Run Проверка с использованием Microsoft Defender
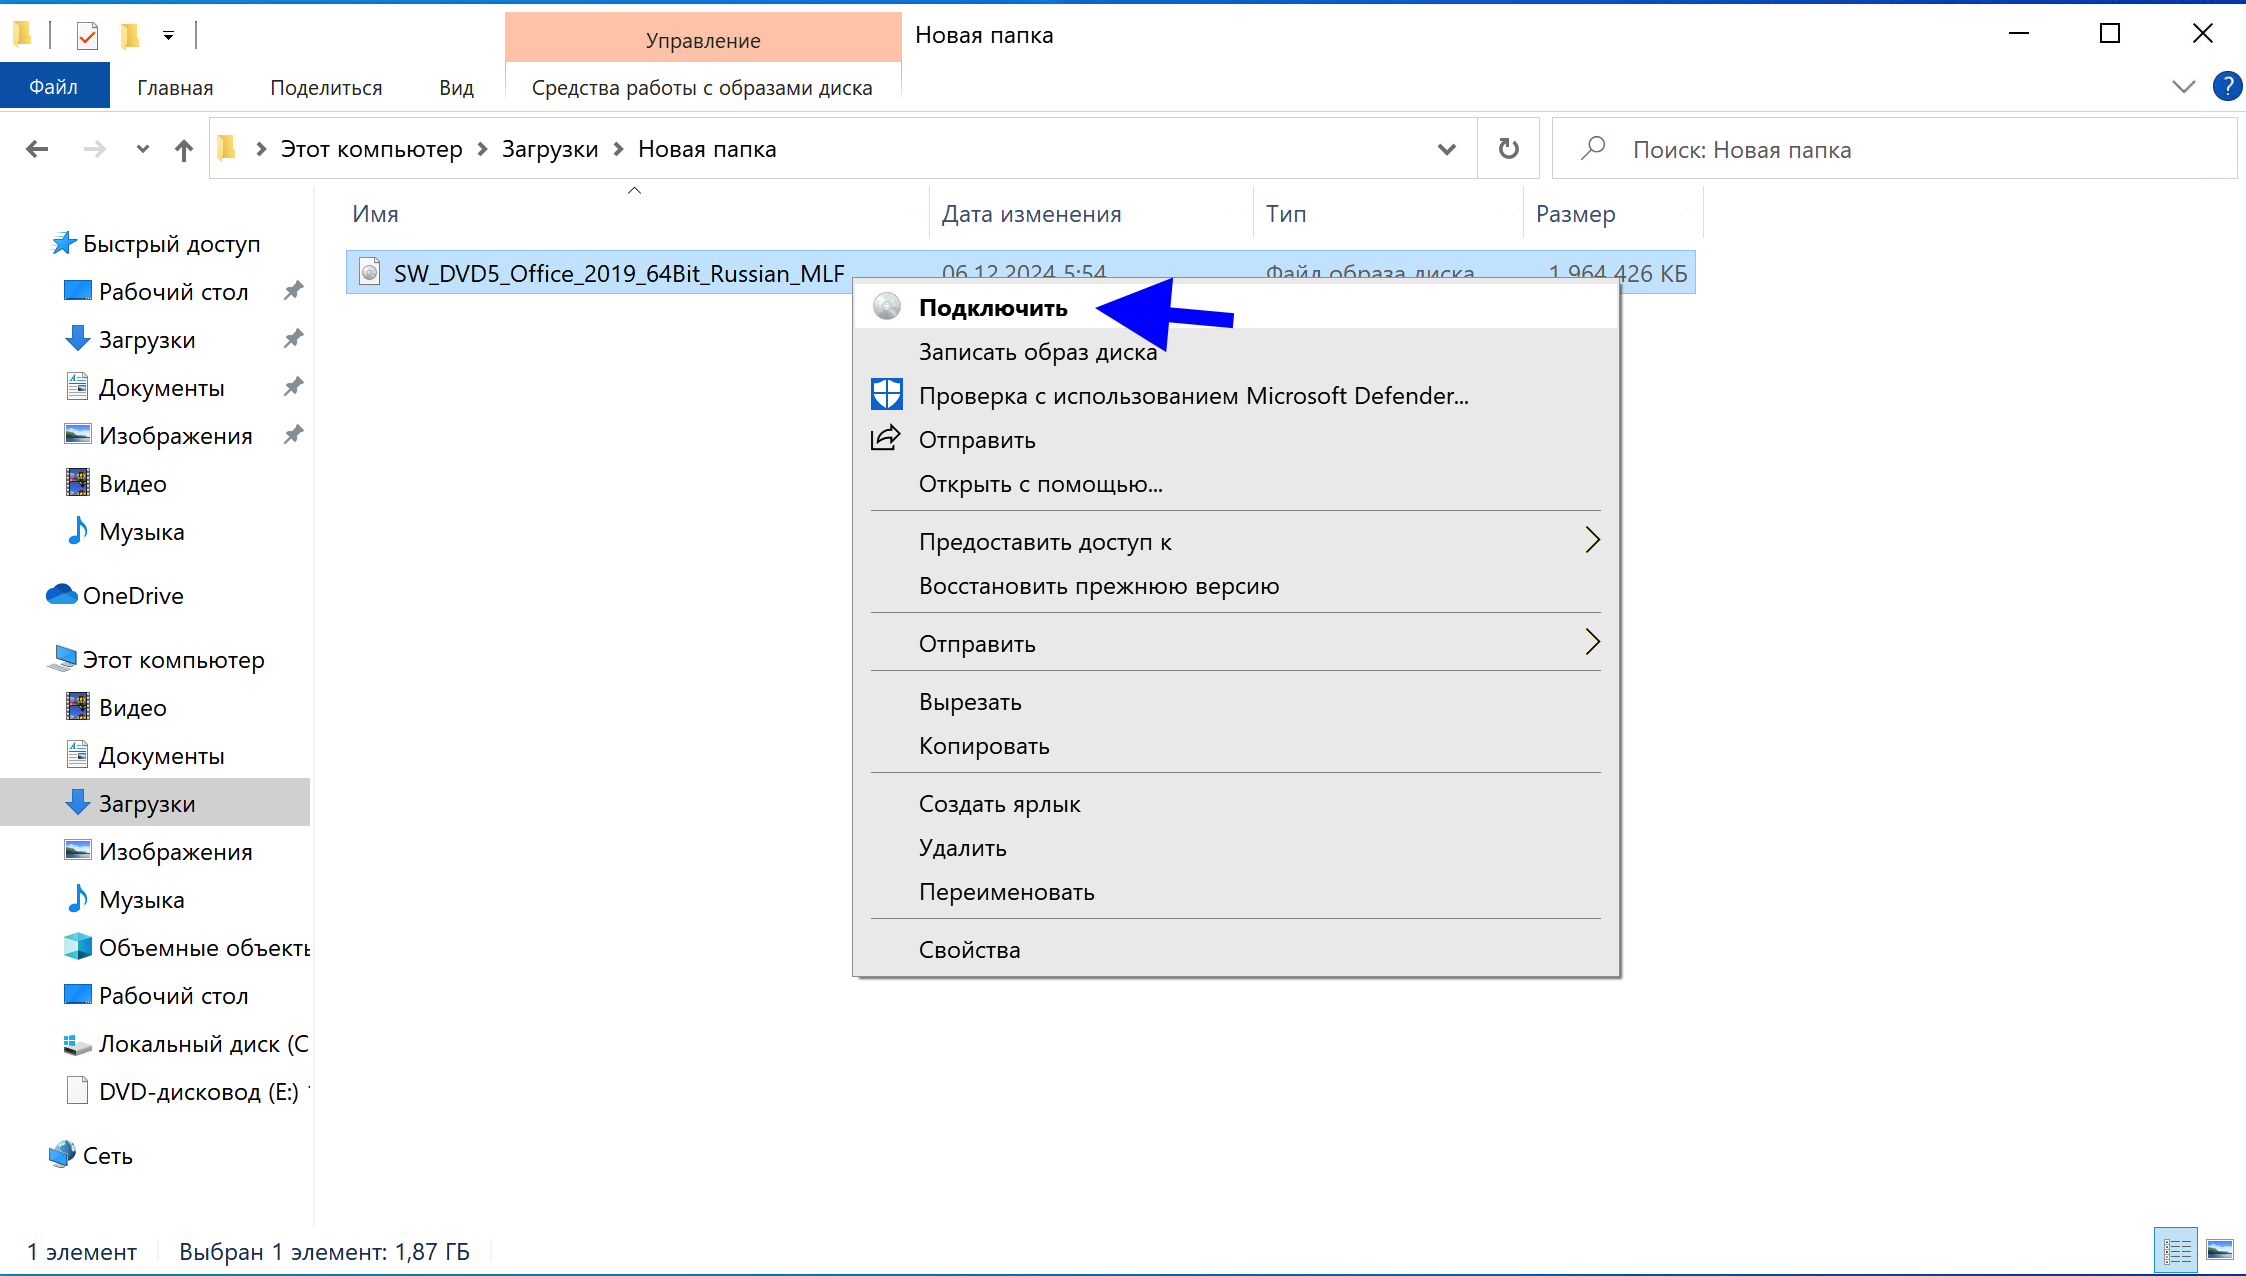The width and height of the screenshot is (2246, 1276). (x=1235, y=395)
